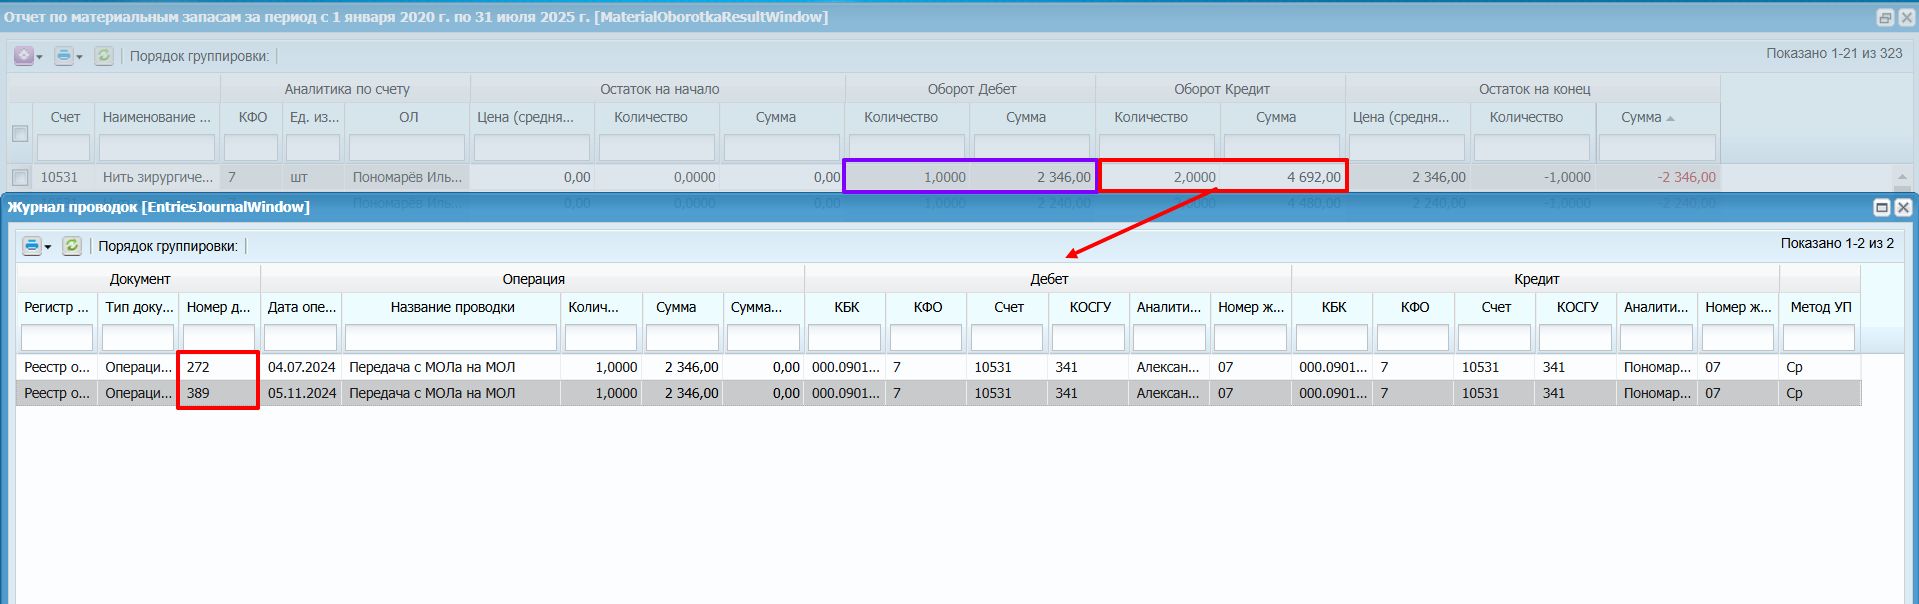Click Метод УП column header
The height and width of the screenshot is (604, 1919).
click(x=1820, y=307)
